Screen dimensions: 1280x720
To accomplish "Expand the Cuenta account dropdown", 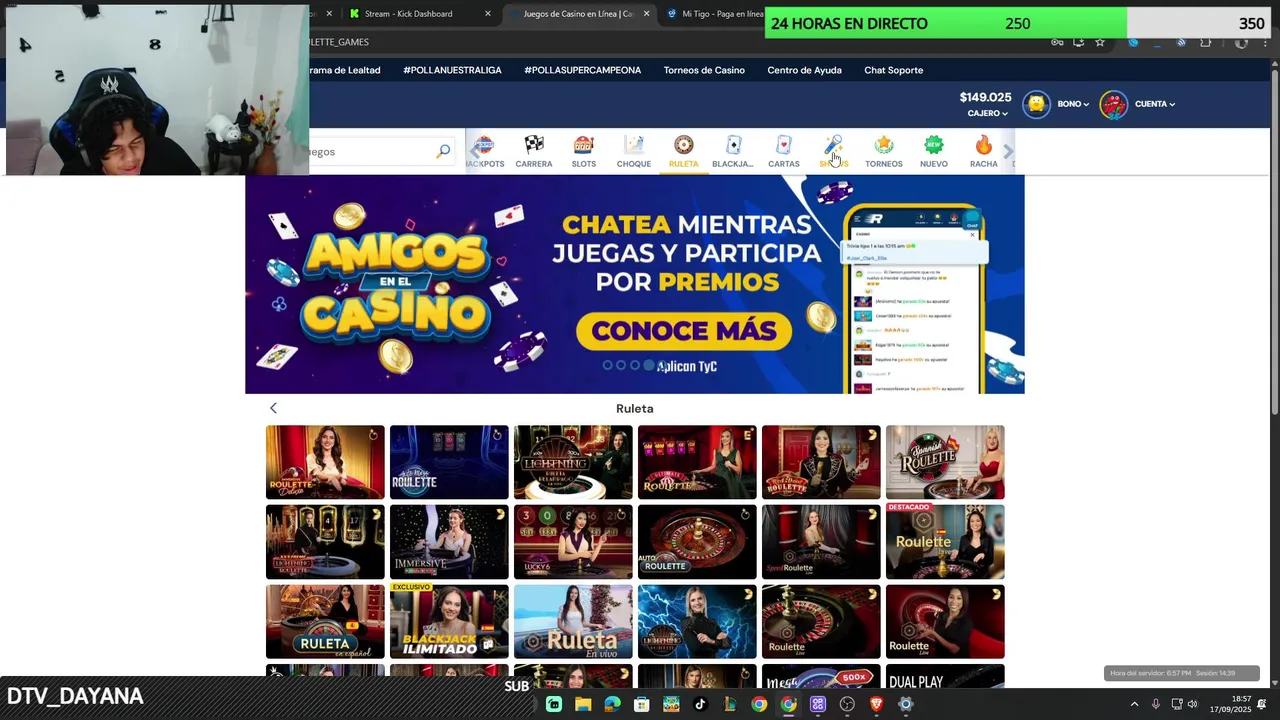I will [x=1155, y=104].
